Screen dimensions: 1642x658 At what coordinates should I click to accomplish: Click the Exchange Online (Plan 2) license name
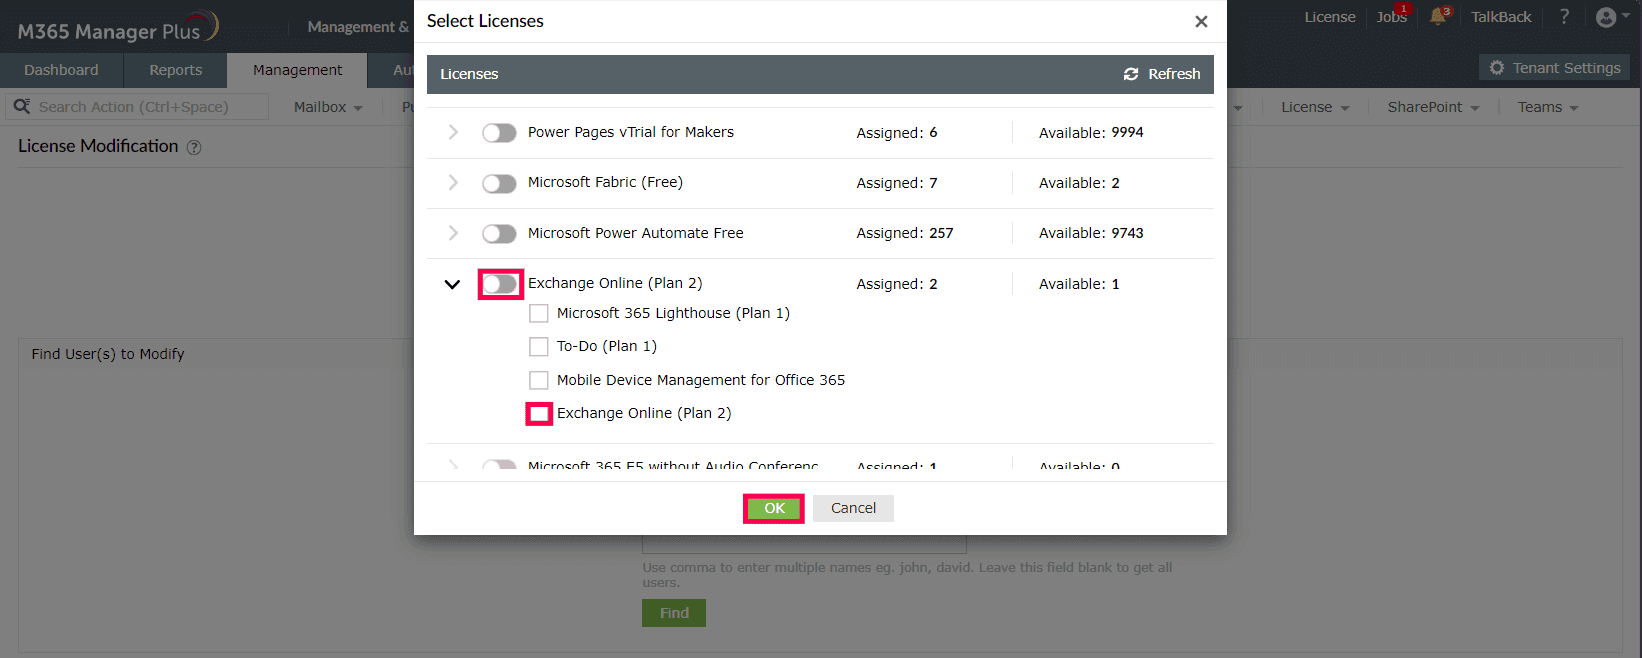[615, 283]
